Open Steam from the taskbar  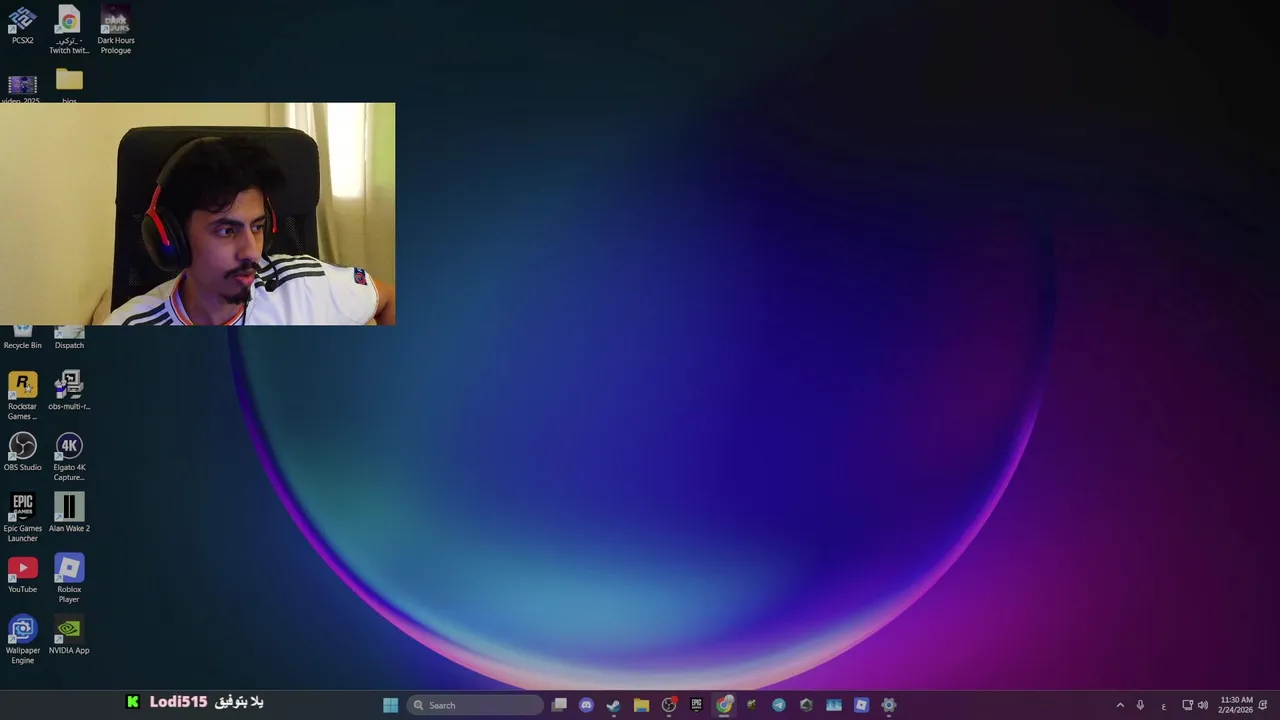click(x=613, y=705)
